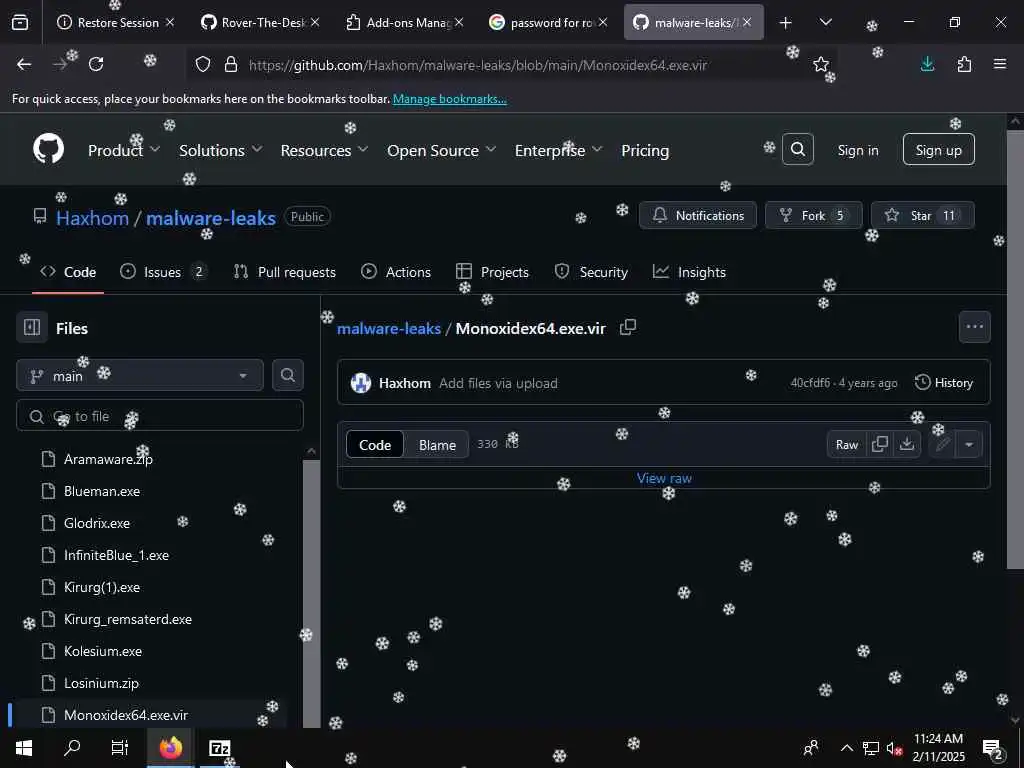
Task: Star the malware-leaks repository
Action: [922, 216]
